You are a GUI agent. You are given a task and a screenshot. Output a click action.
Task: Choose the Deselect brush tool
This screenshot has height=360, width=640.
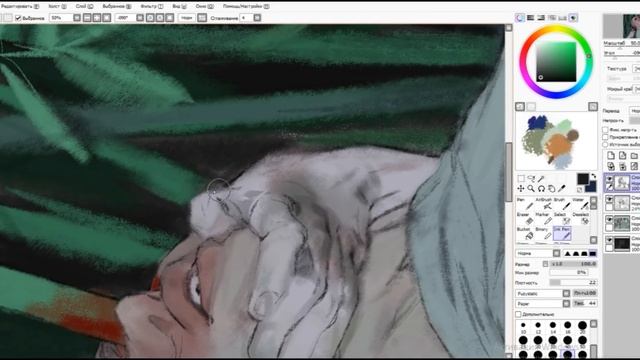[x=580, y=219]
